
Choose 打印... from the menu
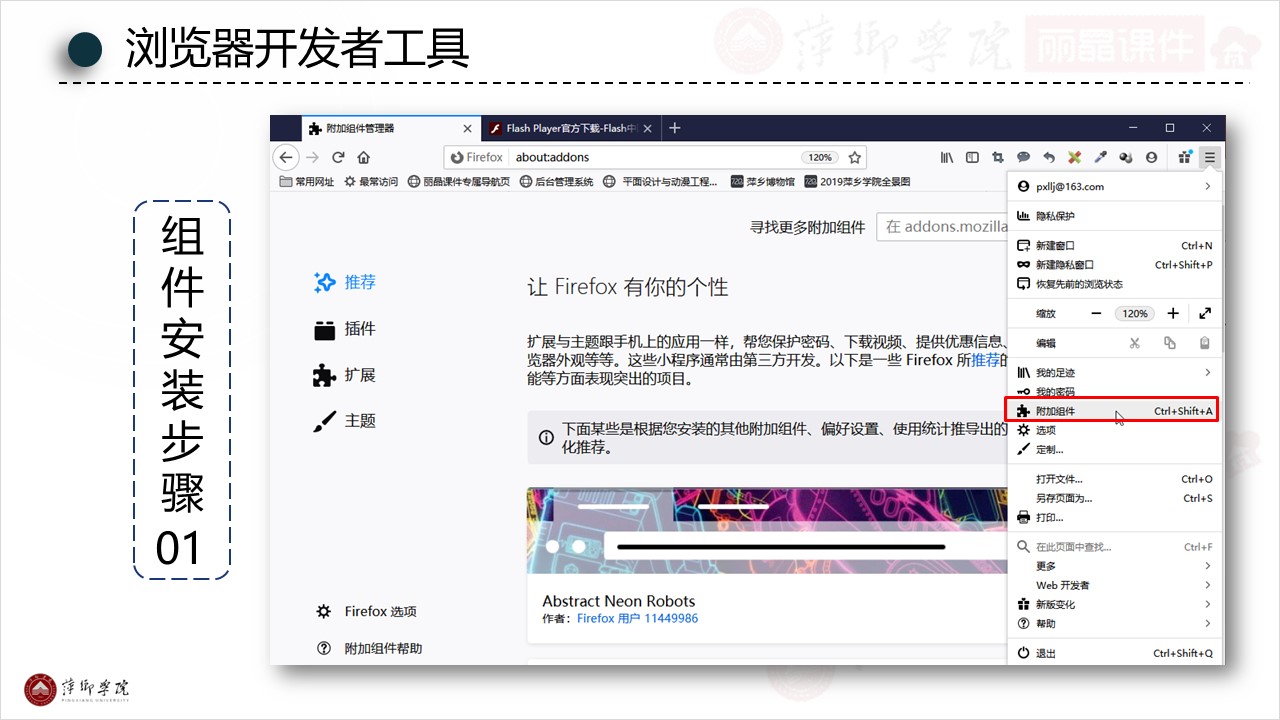coord(1114,518)
